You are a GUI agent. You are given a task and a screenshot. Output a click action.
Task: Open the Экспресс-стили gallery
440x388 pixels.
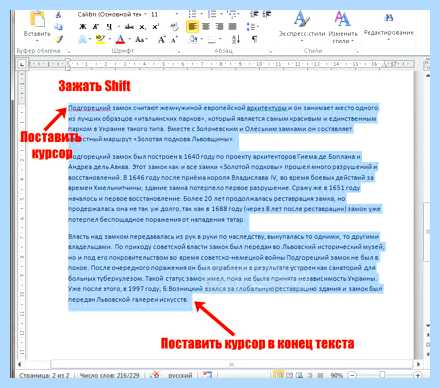pos(302,27)
